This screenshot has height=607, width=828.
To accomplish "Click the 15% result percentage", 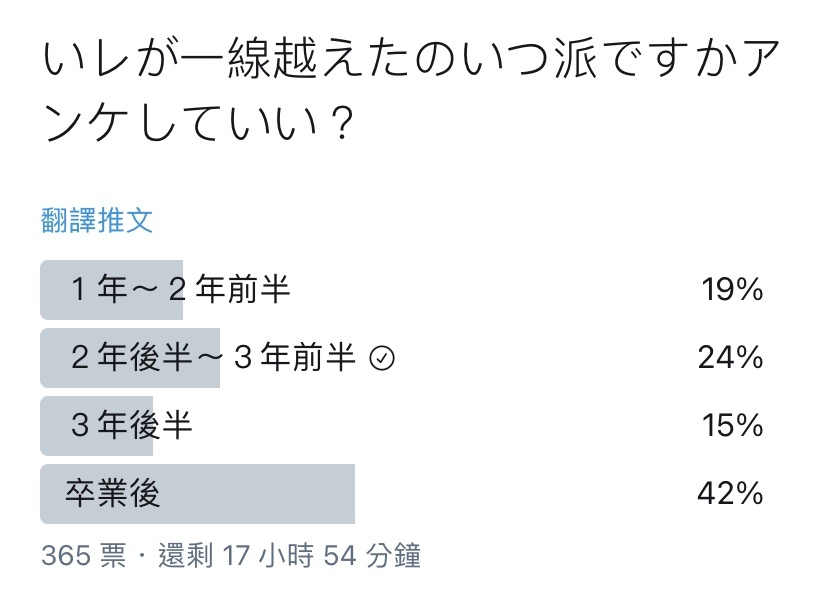I will 732,426.
